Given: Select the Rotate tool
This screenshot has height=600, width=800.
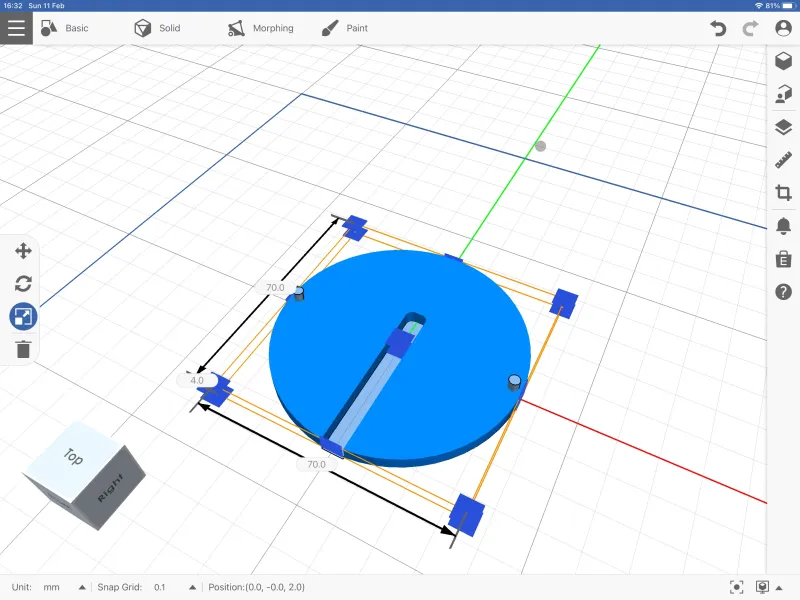Looking at the screenshot, I should pos(23,283).
